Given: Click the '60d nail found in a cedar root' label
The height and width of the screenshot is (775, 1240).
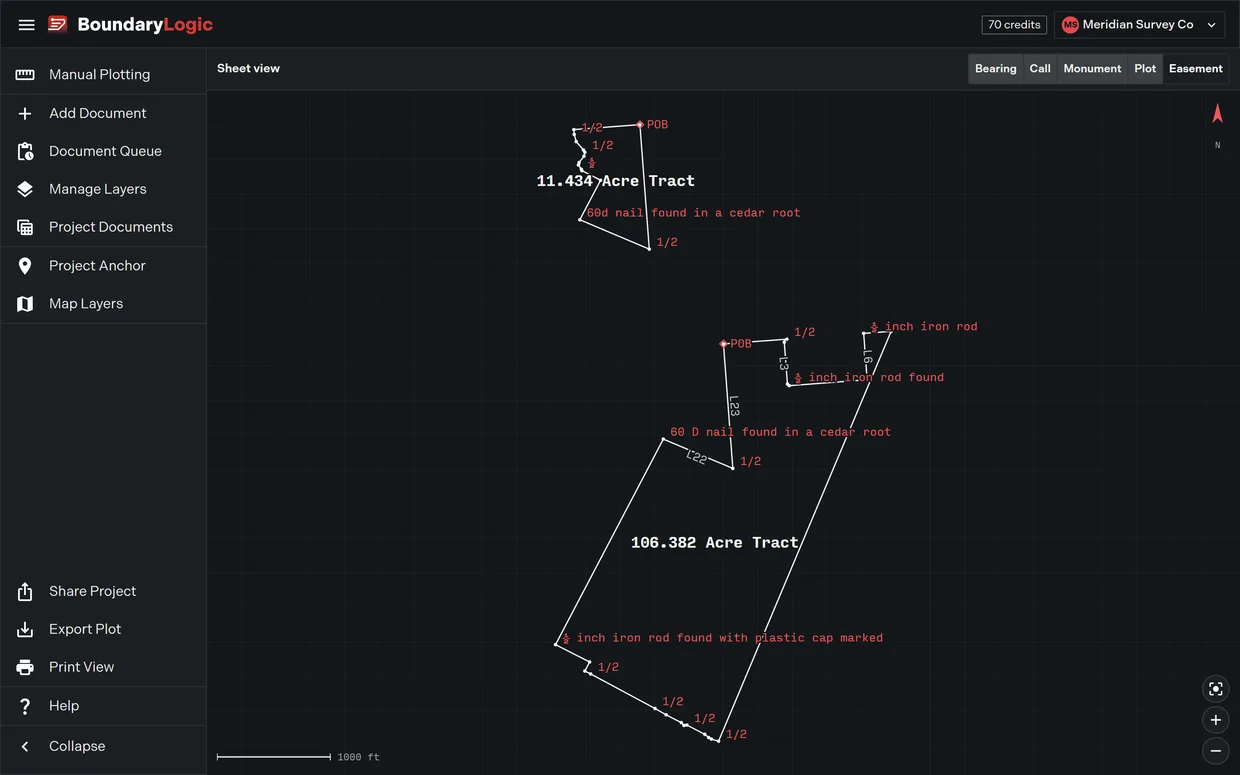Looking at the screenshot, I should (x=694, y=213).
